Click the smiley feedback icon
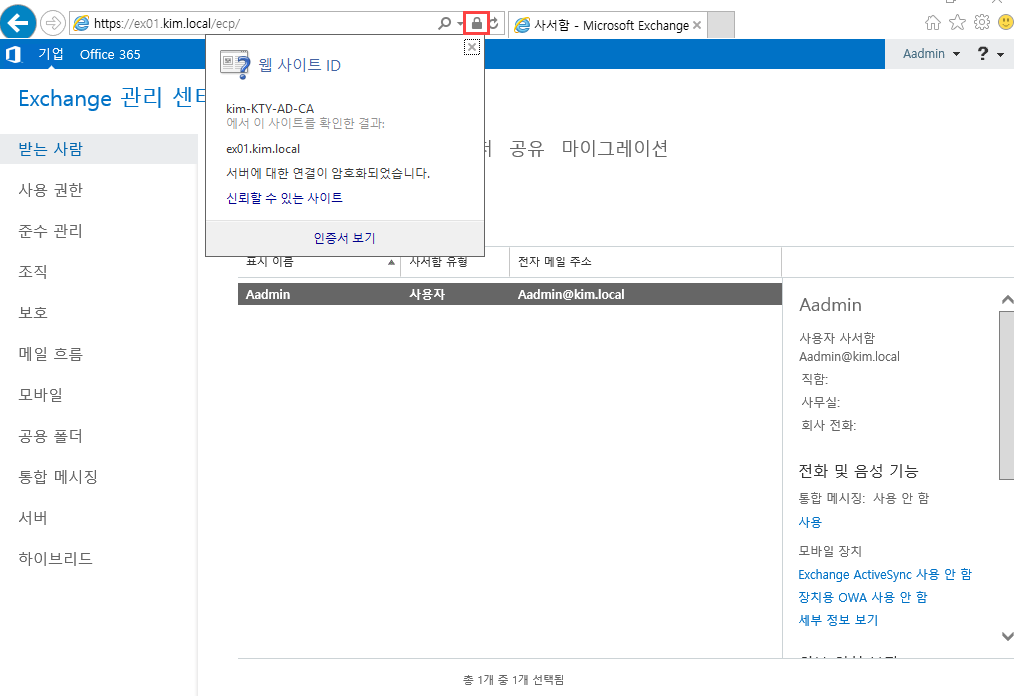Screen dimensions: 1014x696 [x=1006, y=22]
